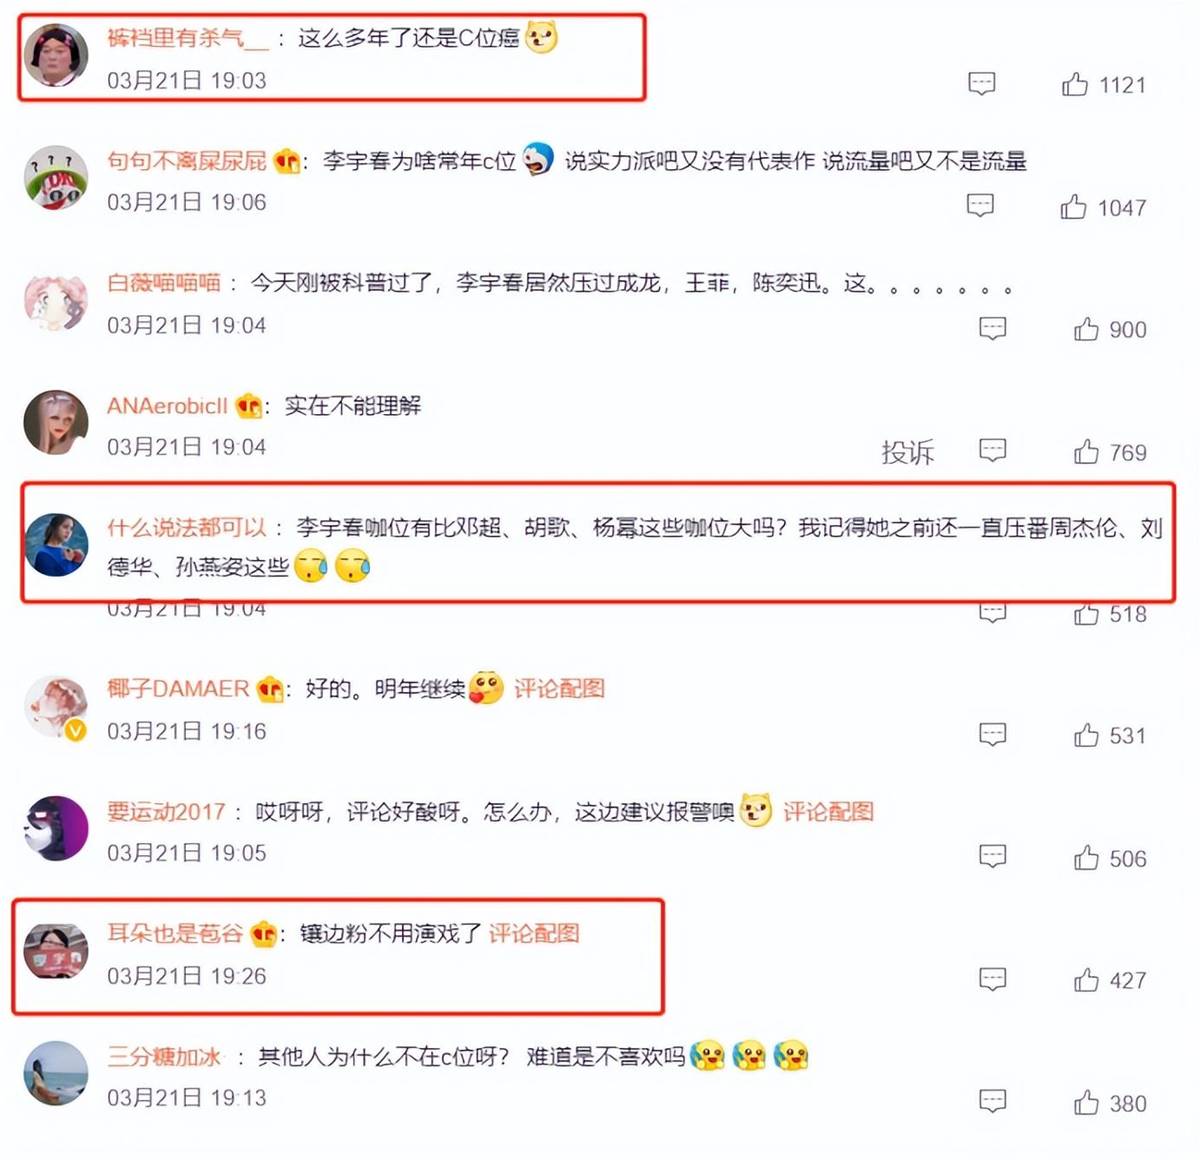This screenshot has width=1200, height=1160.
Task: Like the comment with 1047 likes
Action: click(x=1073, y=207)
